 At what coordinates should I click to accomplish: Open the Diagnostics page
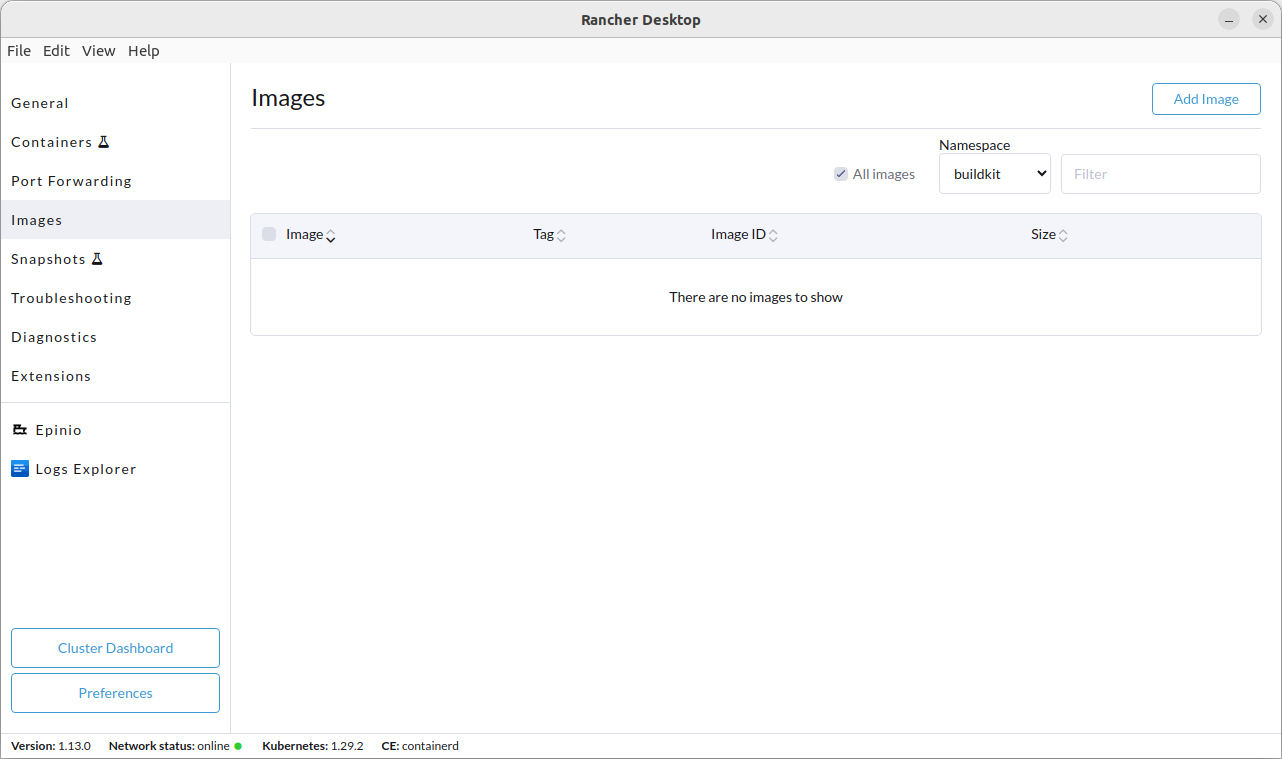click(x=115, y=337)
